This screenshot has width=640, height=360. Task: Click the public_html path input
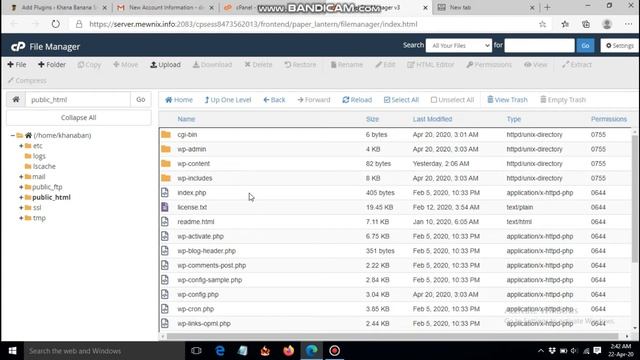click(x=78, y=100)
